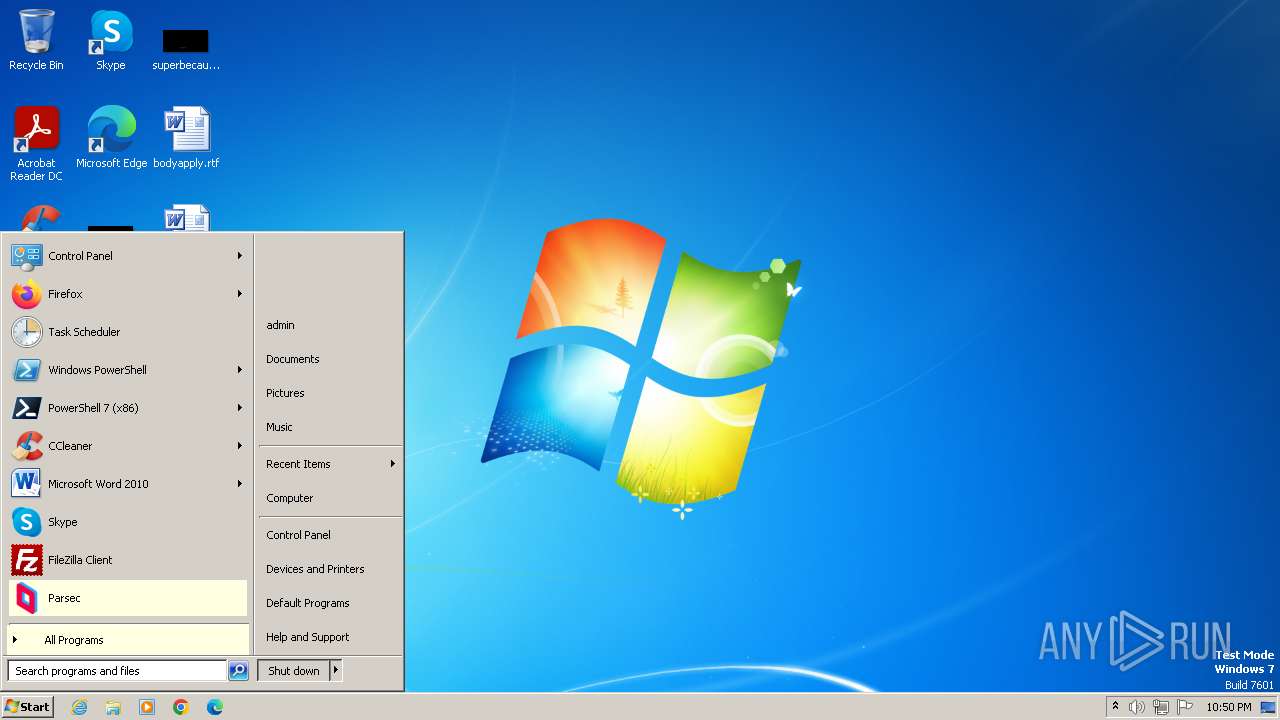Open the superbecau... desktop file

[x=186, y=48]
